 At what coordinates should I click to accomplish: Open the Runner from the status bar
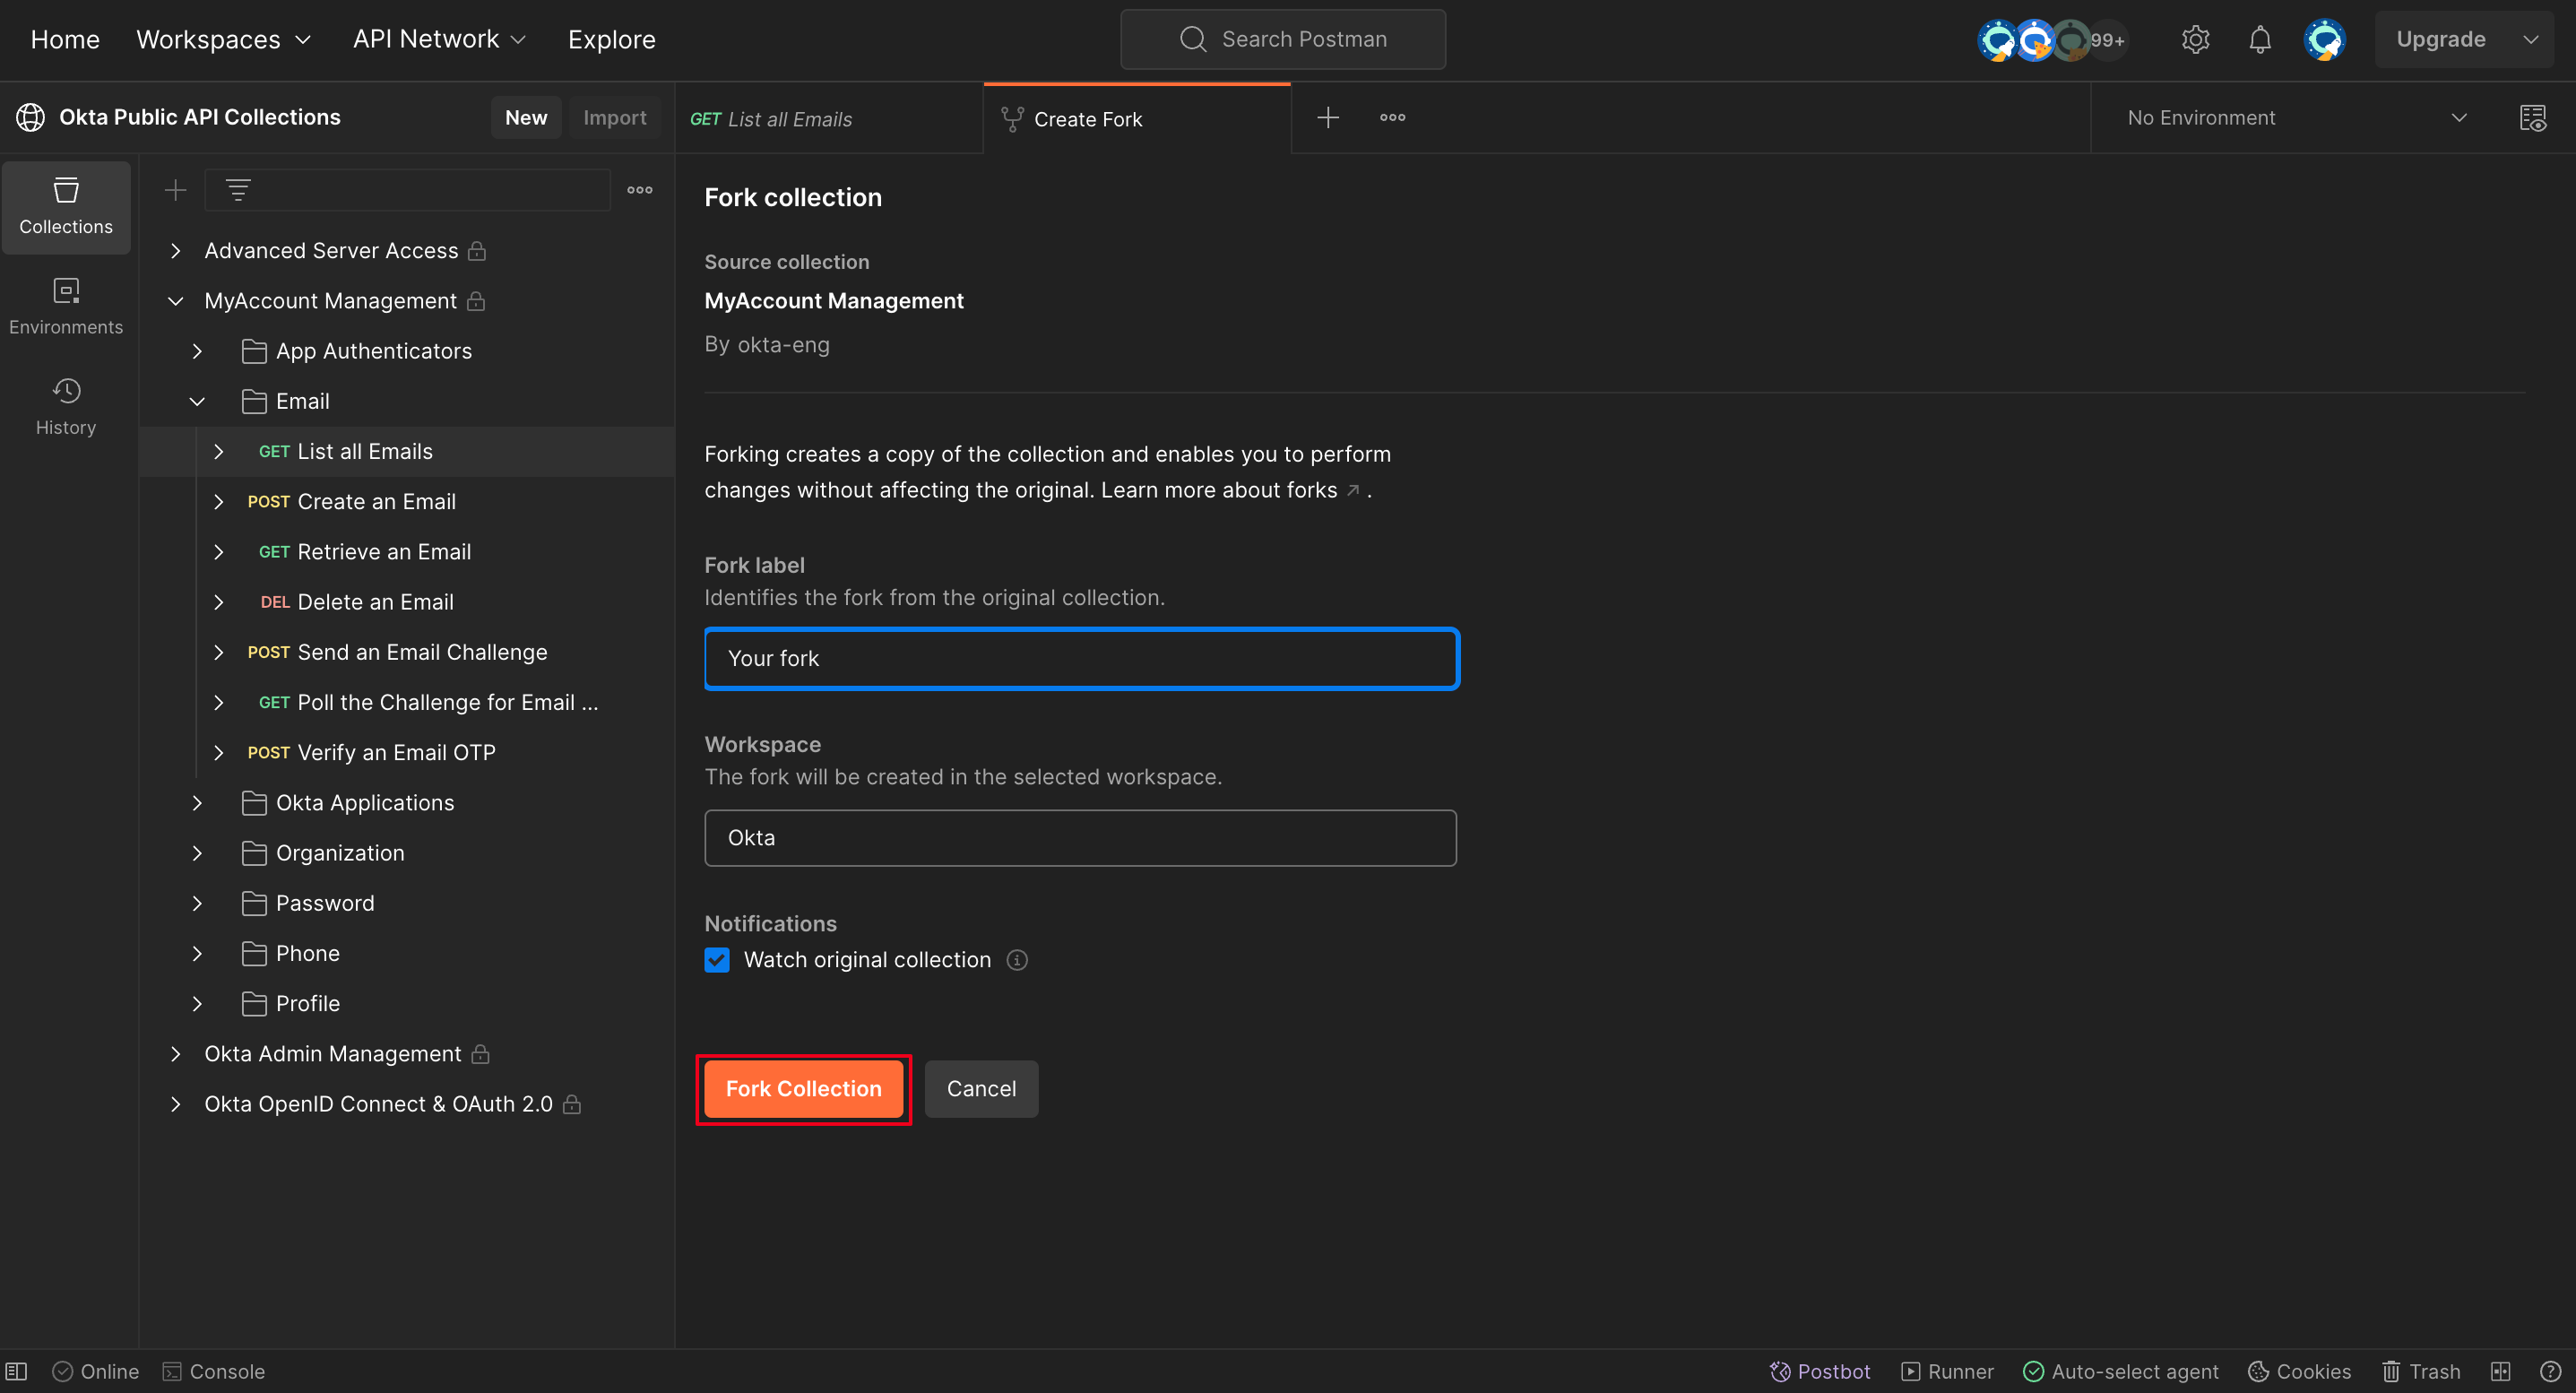1947,1371
